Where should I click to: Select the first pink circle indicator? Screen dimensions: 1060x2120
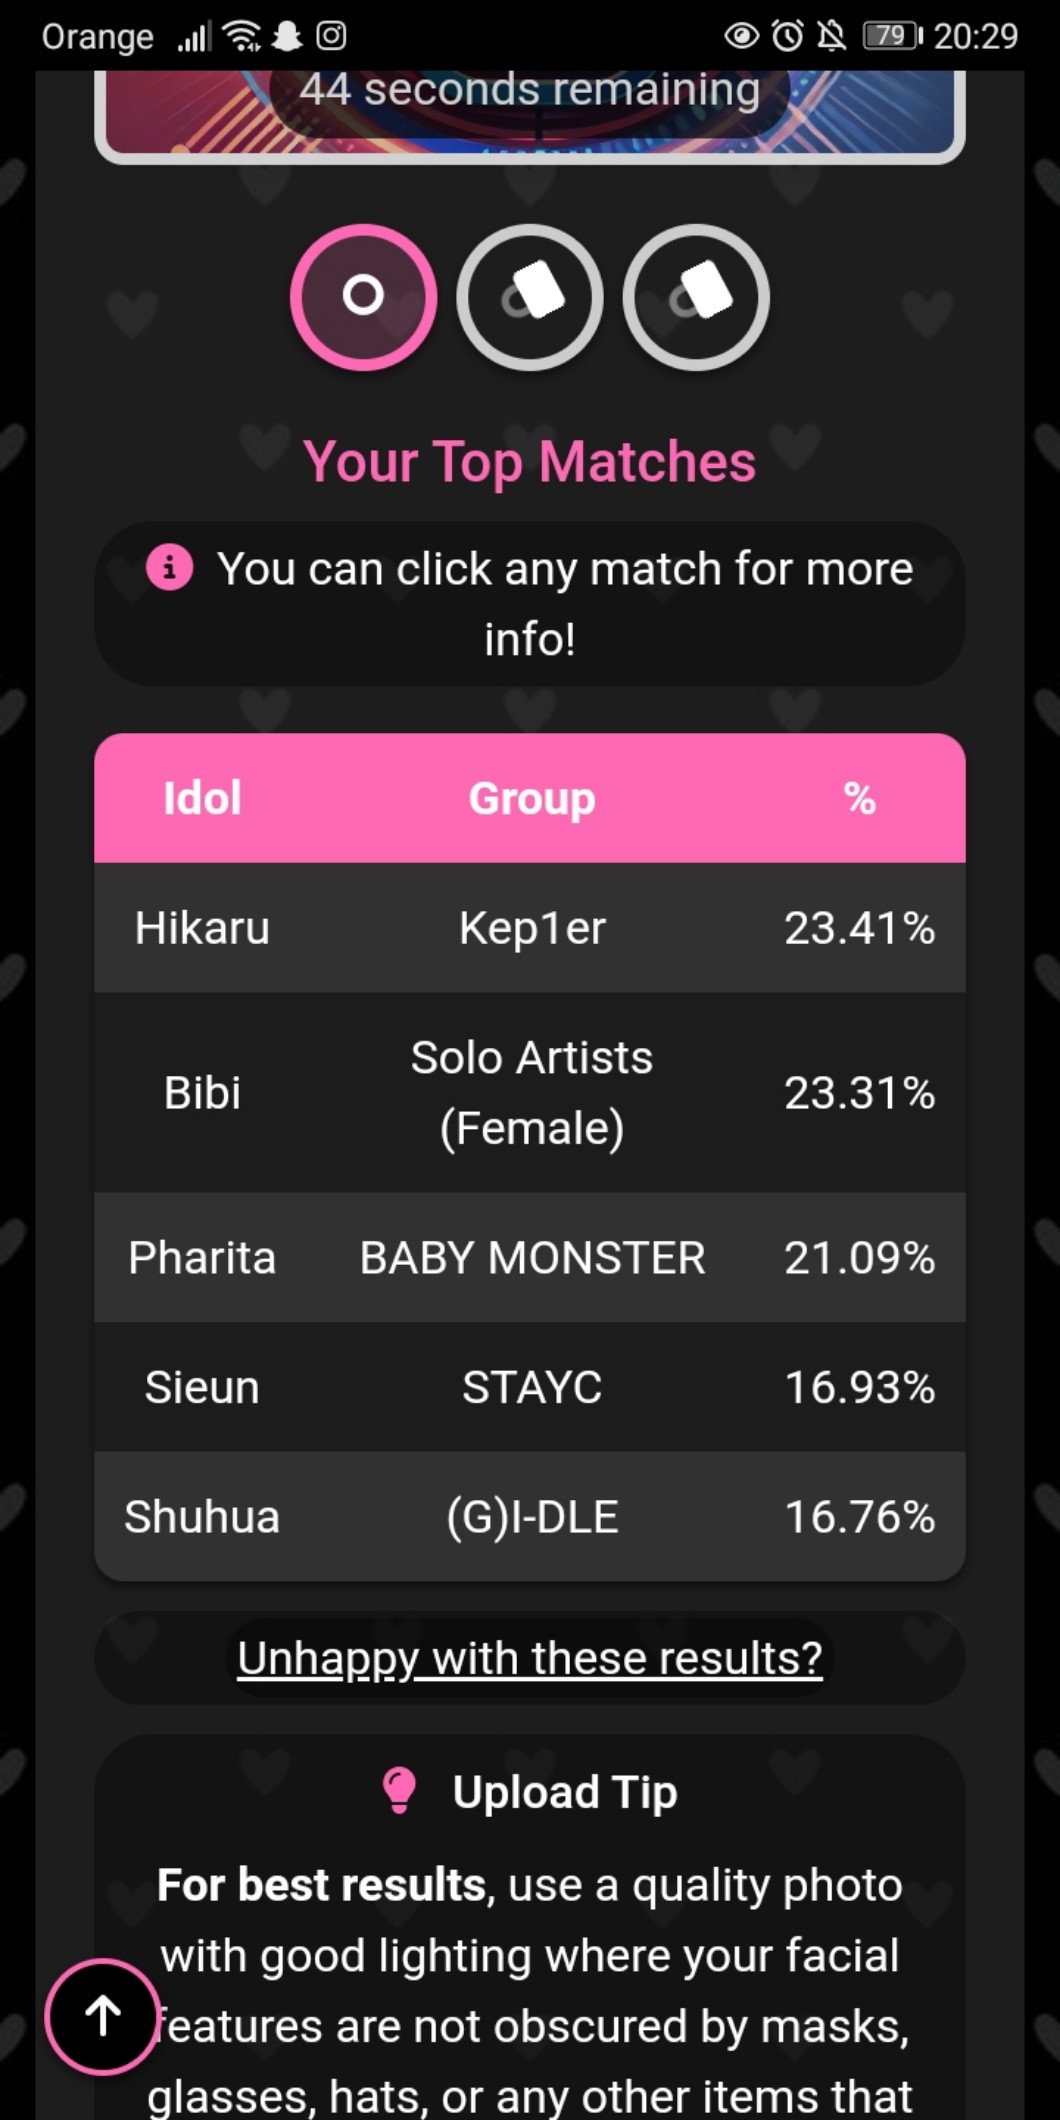363,297
